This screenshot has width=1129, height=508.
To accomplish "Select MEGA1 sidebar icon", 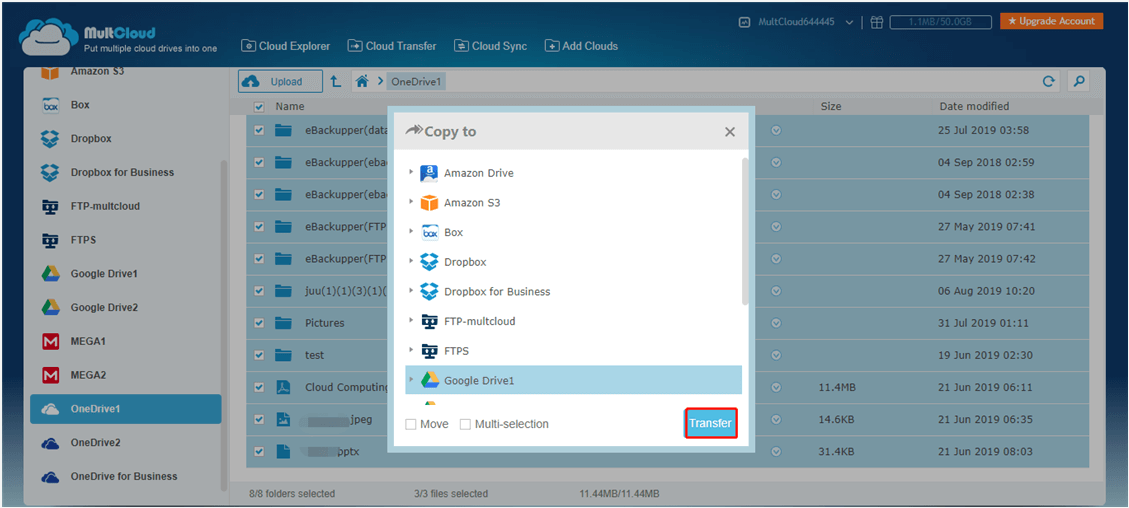I will pos(50,342).
